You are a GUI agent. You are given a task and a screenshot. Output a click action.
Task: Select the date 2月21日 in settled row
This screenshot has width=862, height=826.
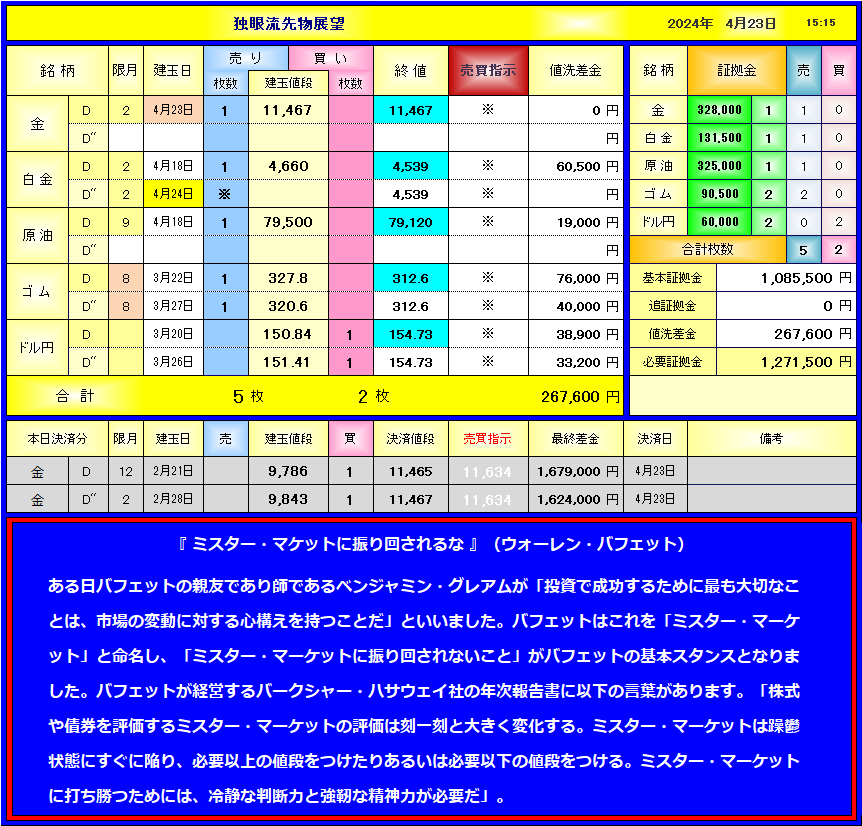173,471
